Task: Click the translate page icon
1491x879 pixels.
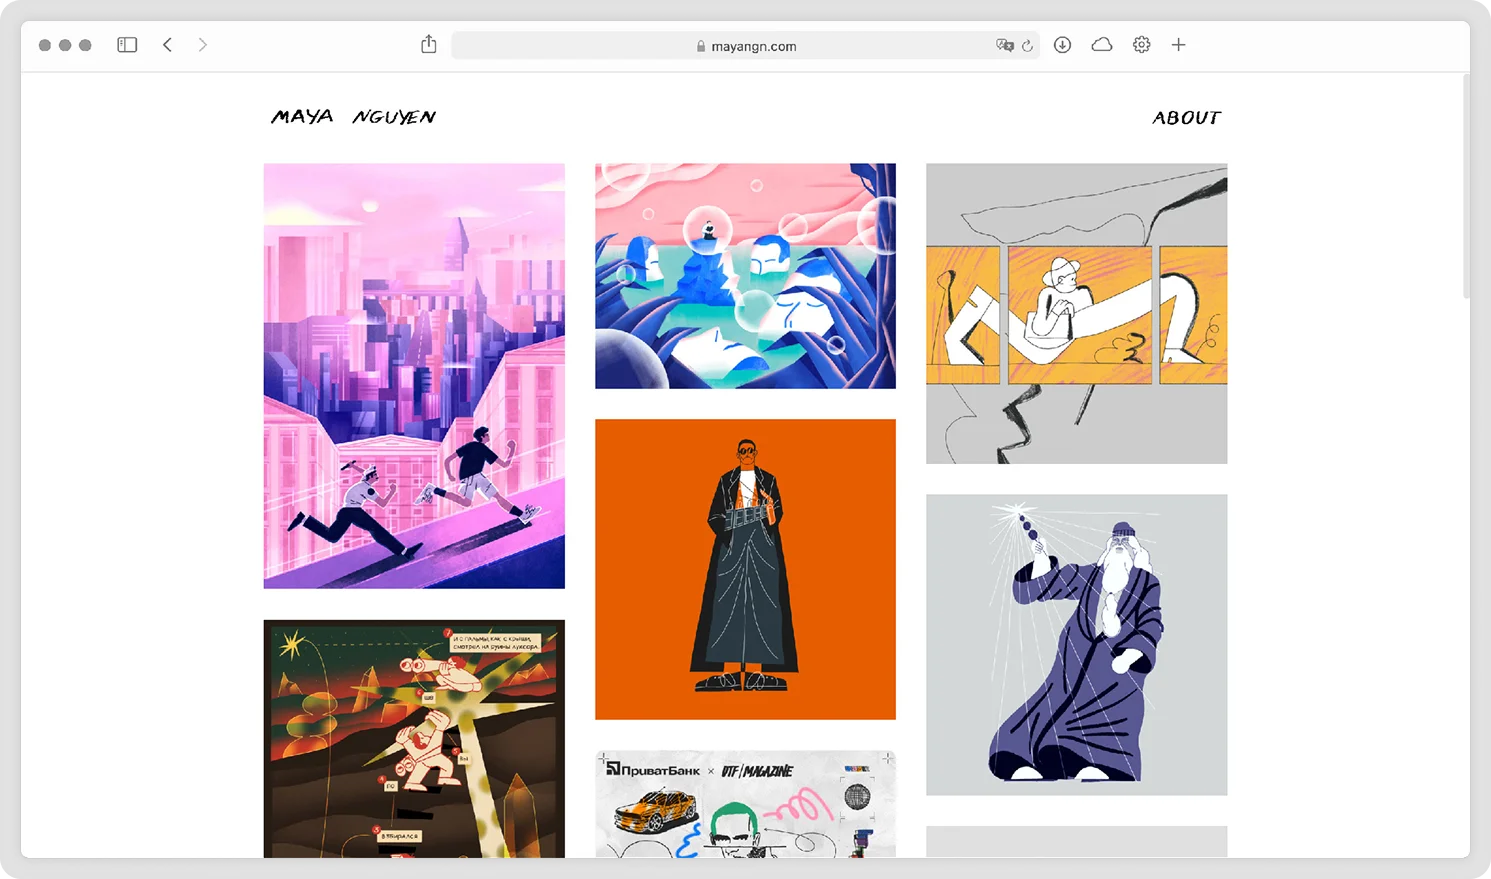Action: click(x=1005, y=46)
